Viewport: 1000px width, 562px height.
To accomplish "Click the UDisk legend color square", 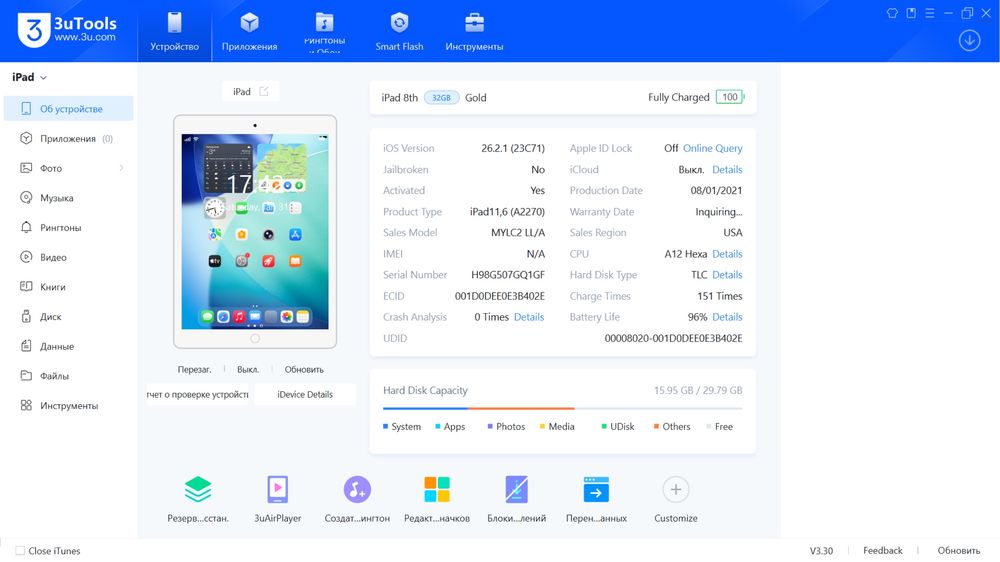I will (603, 426).
